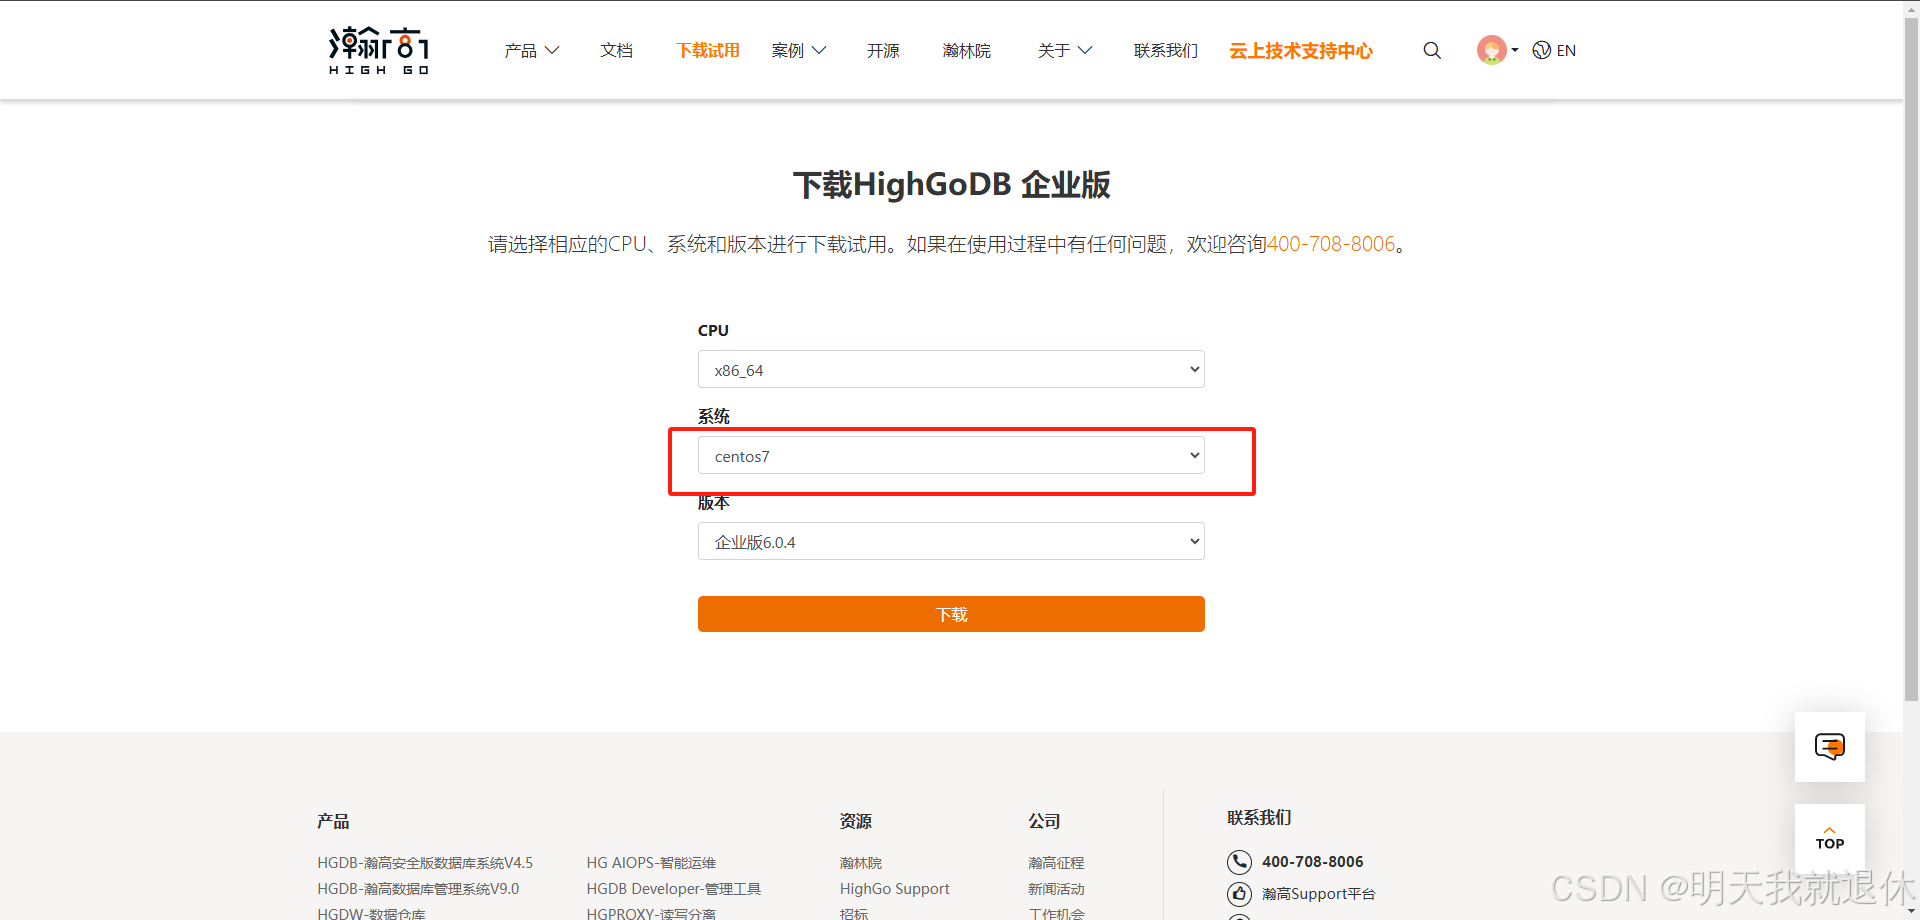Viewport: 1920px width, 920px height.
Task: Click footer phone number 400-708-8006
Action: (x=1313, y=862)
